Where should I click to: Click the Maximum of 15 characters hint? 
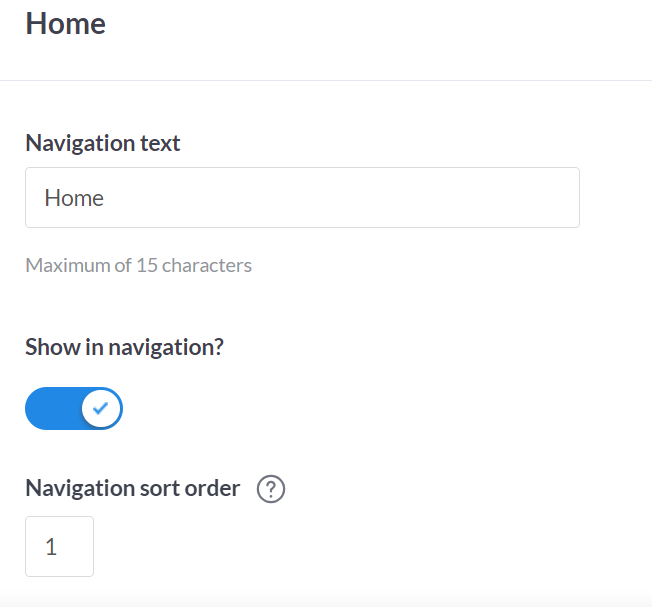click(139, 266)
